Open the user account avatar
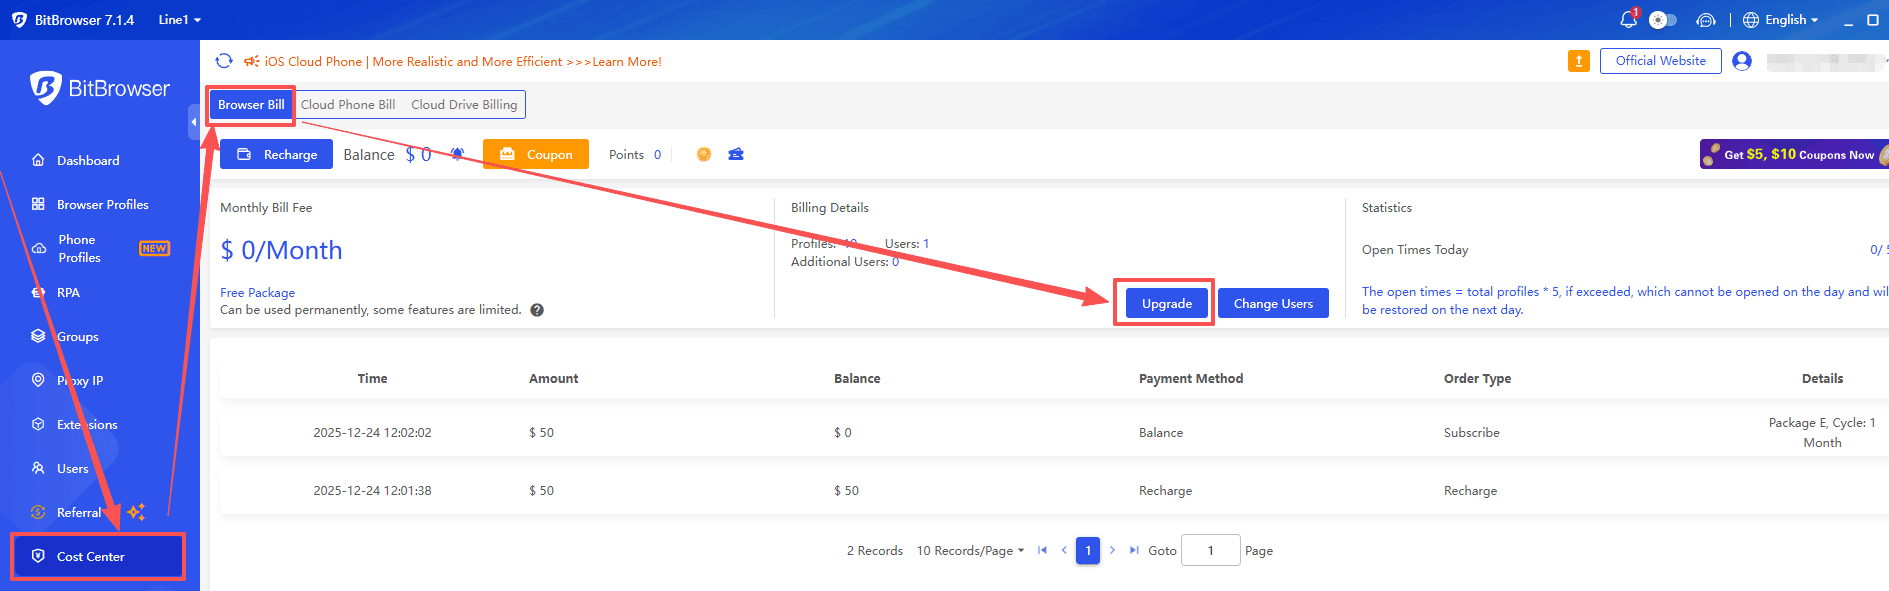Screen dimensions: 1889x591 click(1742, 61)
